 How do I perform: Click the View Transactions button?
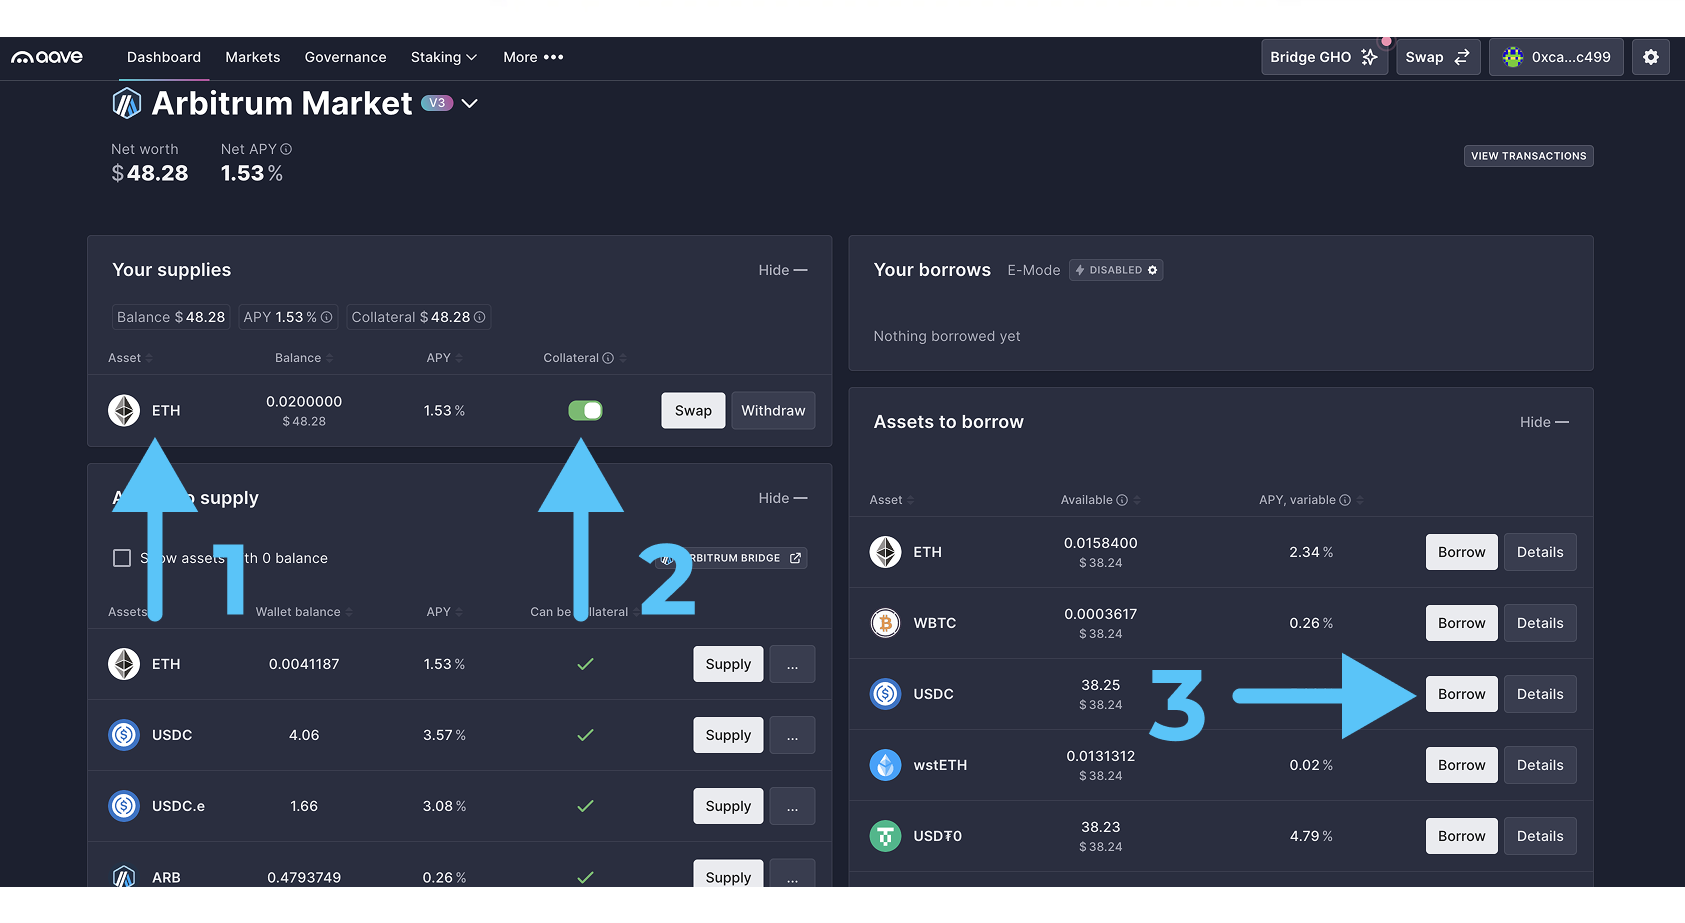pyautogui.click(x=1528, y=156)
